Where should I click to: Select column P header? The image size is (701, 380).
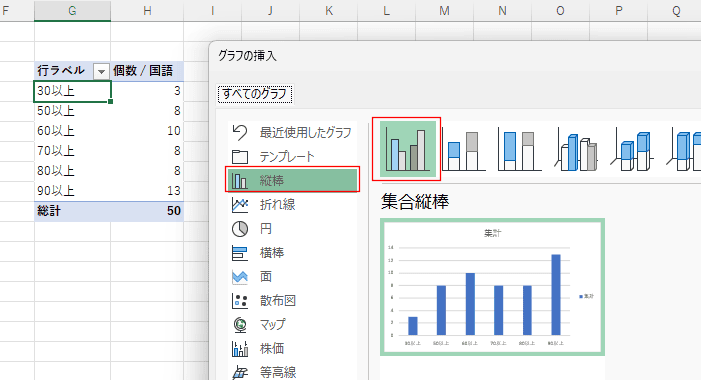click(x=619, y=11)
